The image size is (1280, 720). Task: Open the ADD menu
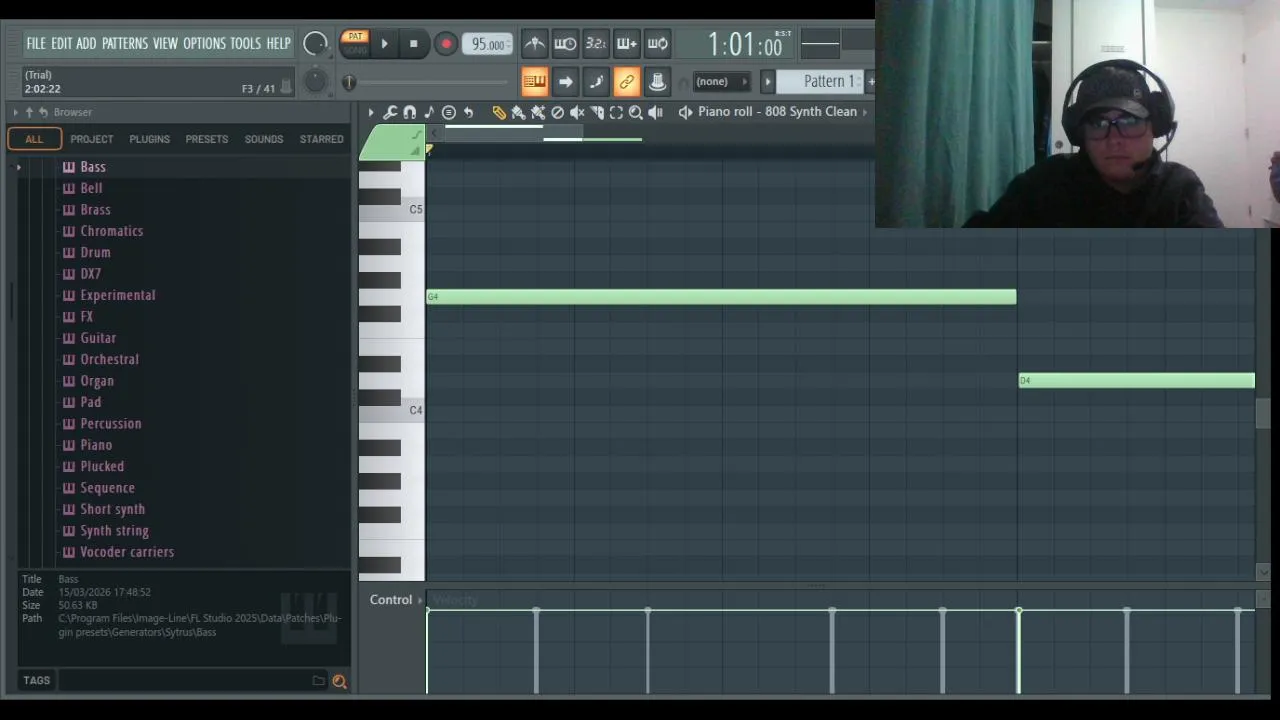(86, 43)
